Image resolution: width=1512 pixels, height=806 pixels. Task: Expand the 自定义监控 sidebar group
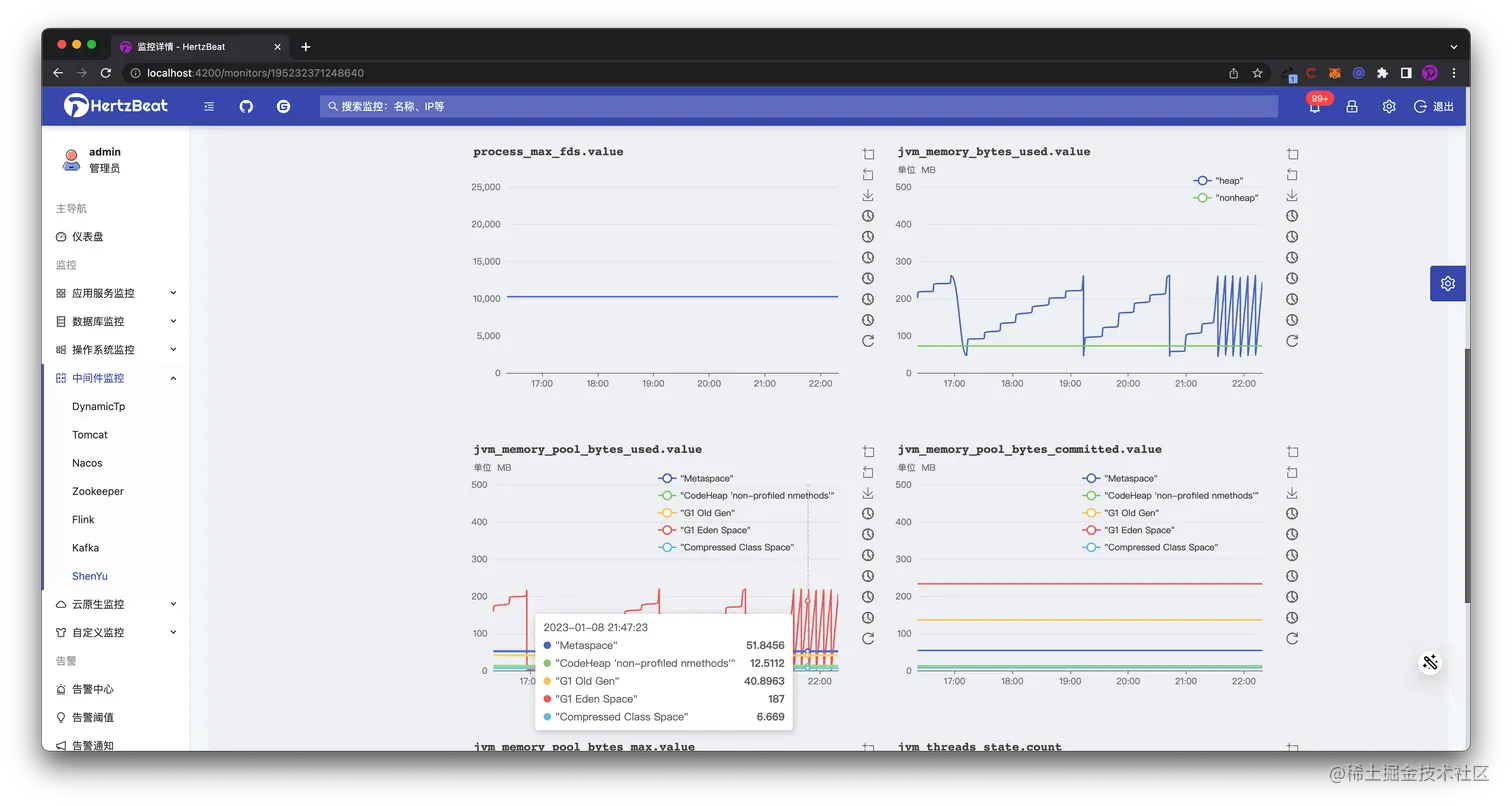click(116, 632)
